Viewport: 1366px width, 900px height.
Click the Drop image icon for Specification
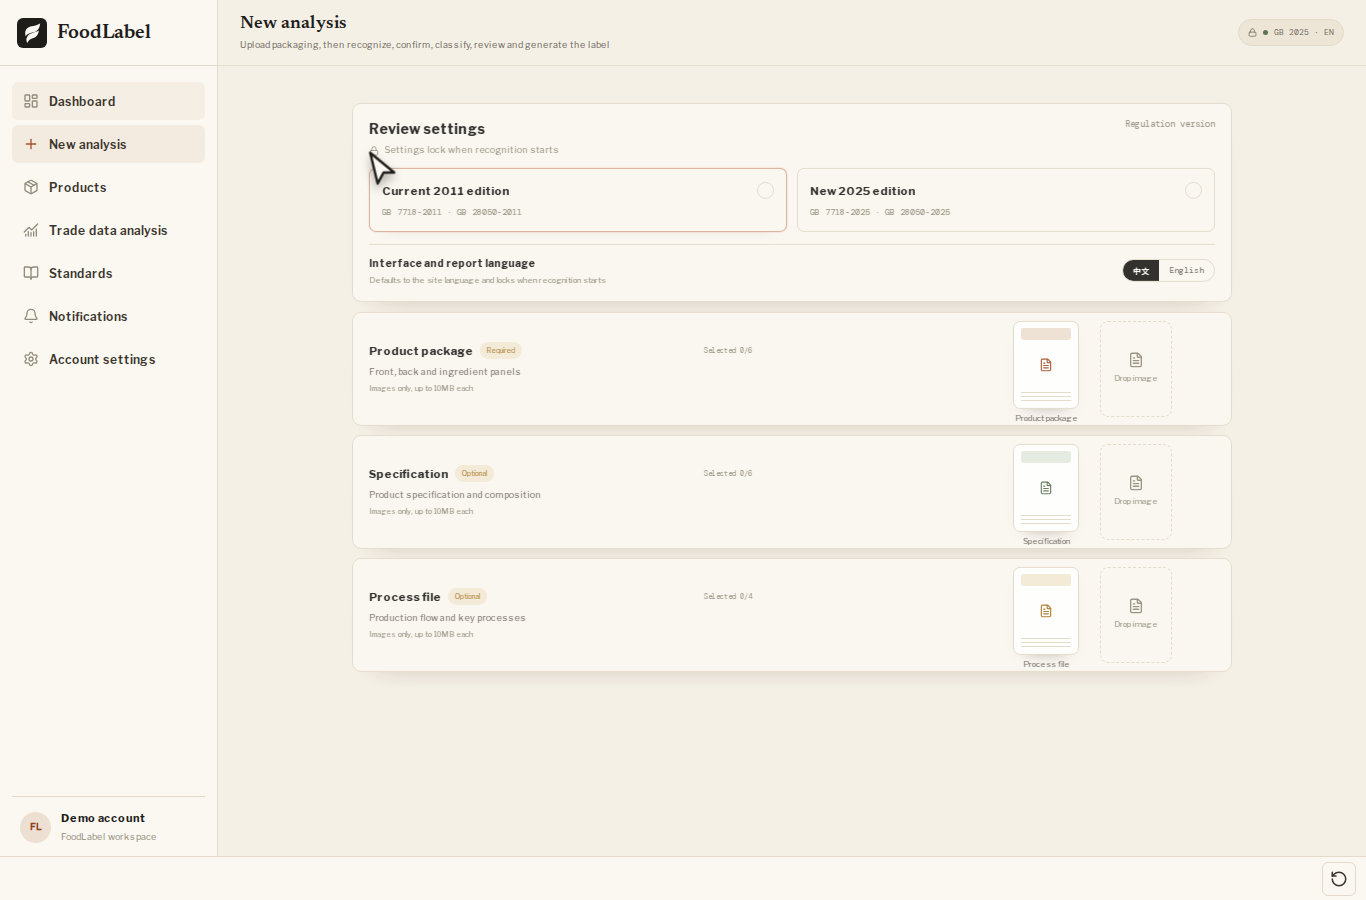click(1136, 483)
